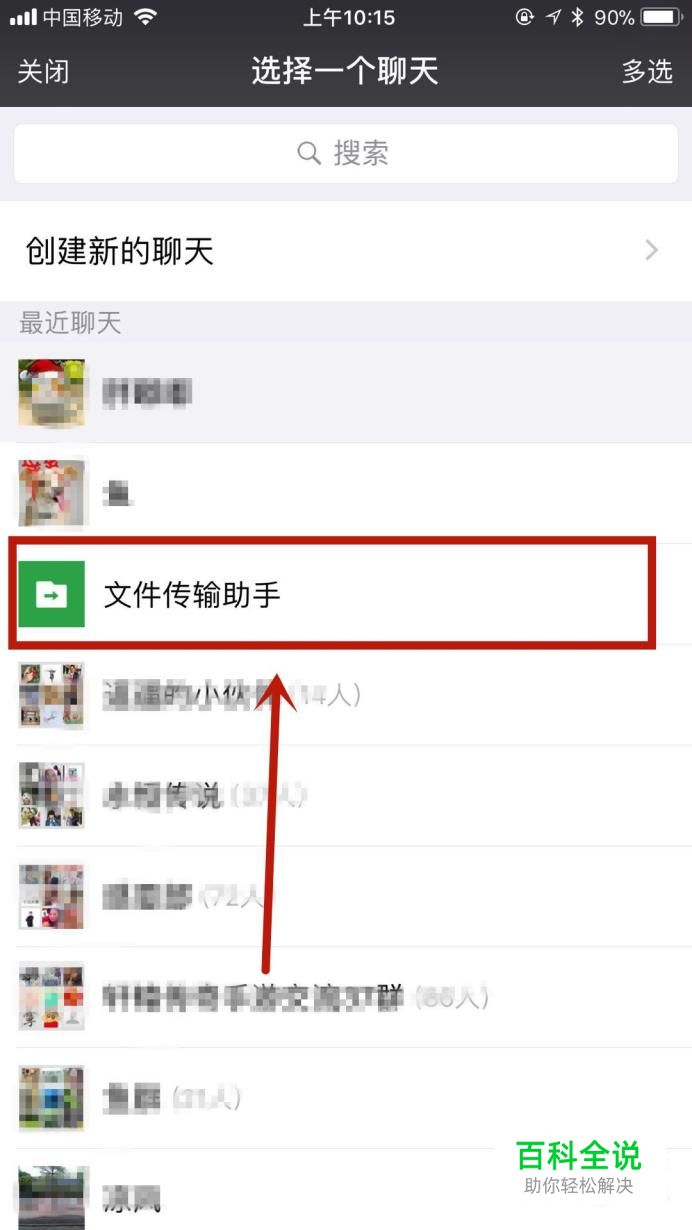Open the group chat showing 66人

click(x=346, y=997)
